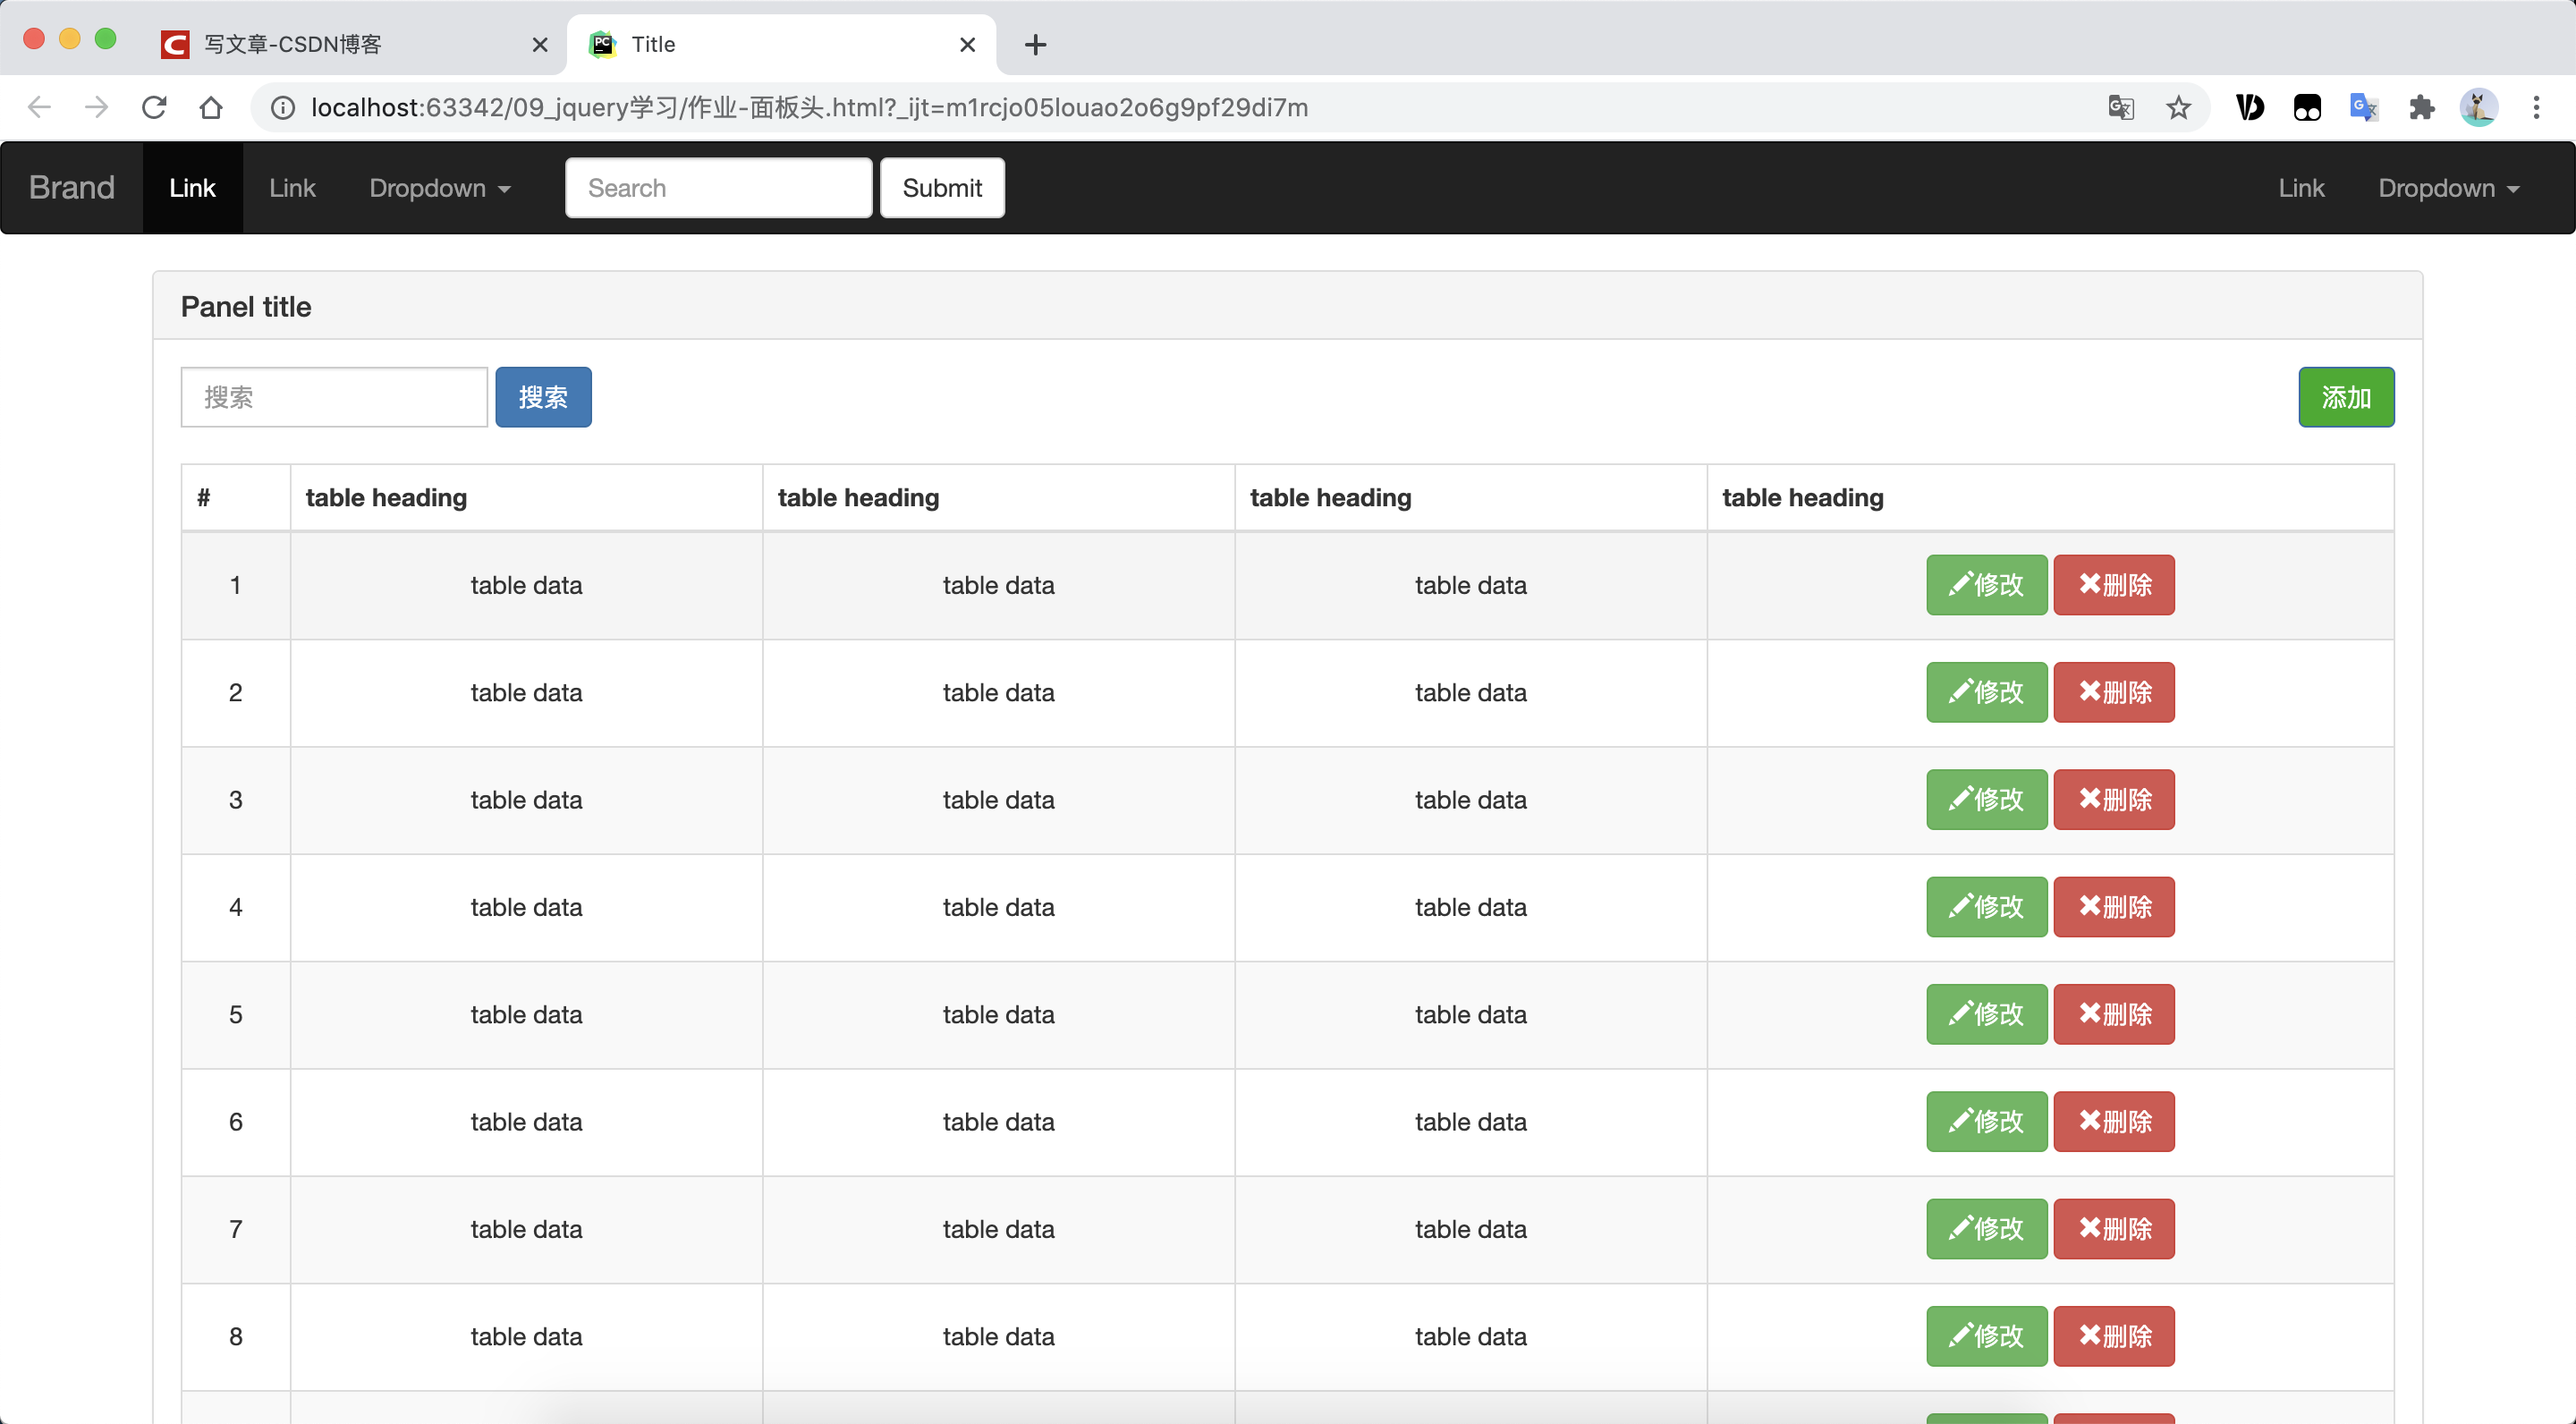Go to the browser home page icon
The height and width of the screenshot is (1424, 2576).
(211, 107)
